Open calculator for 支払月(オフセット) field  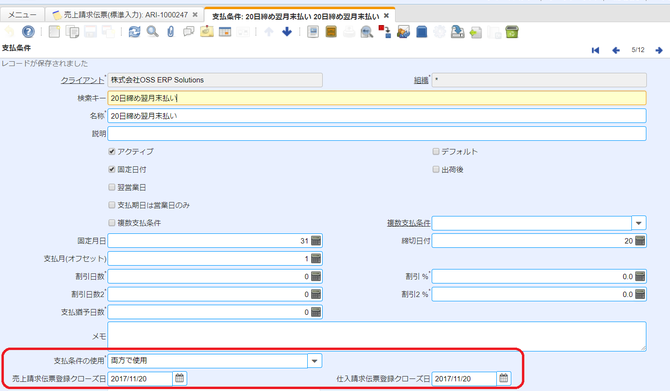point(316,259)
